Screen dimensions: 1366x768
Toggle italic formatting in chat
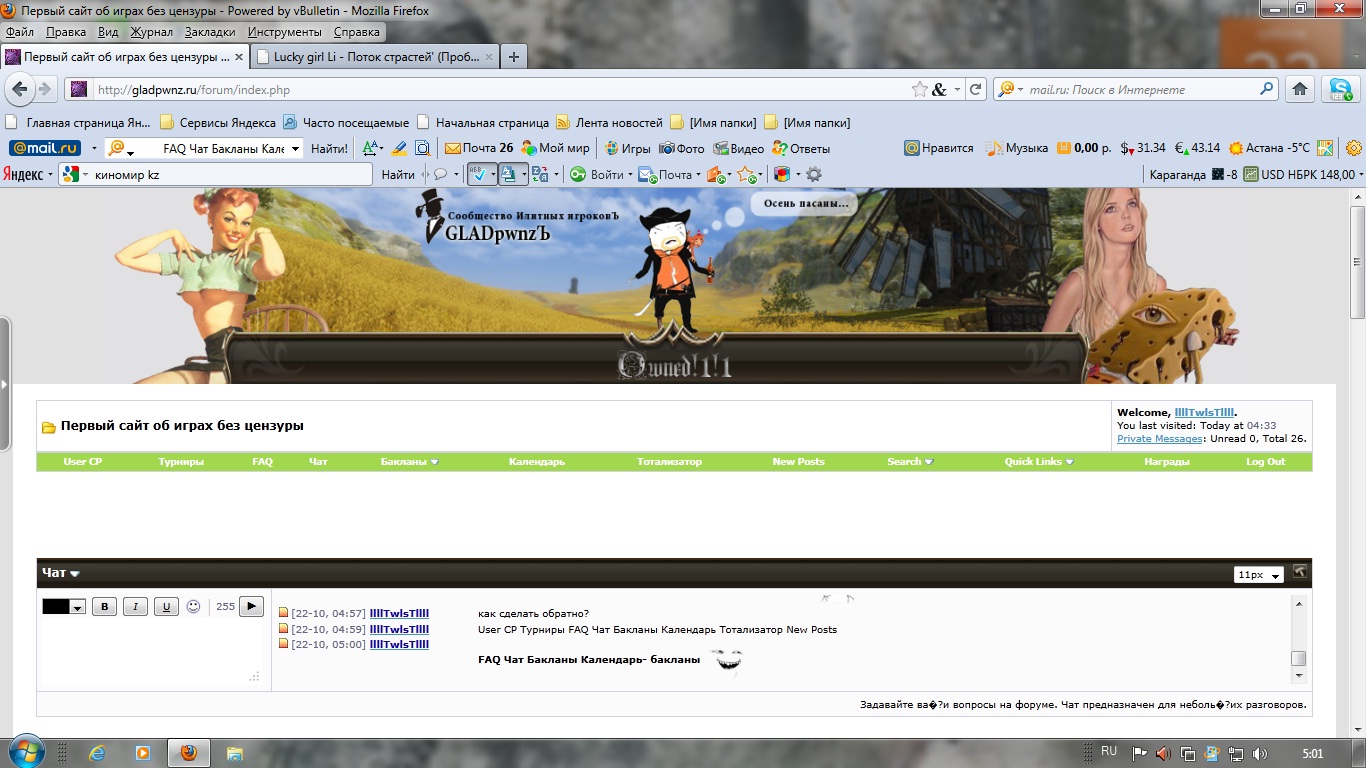click(x=135, y=606)
